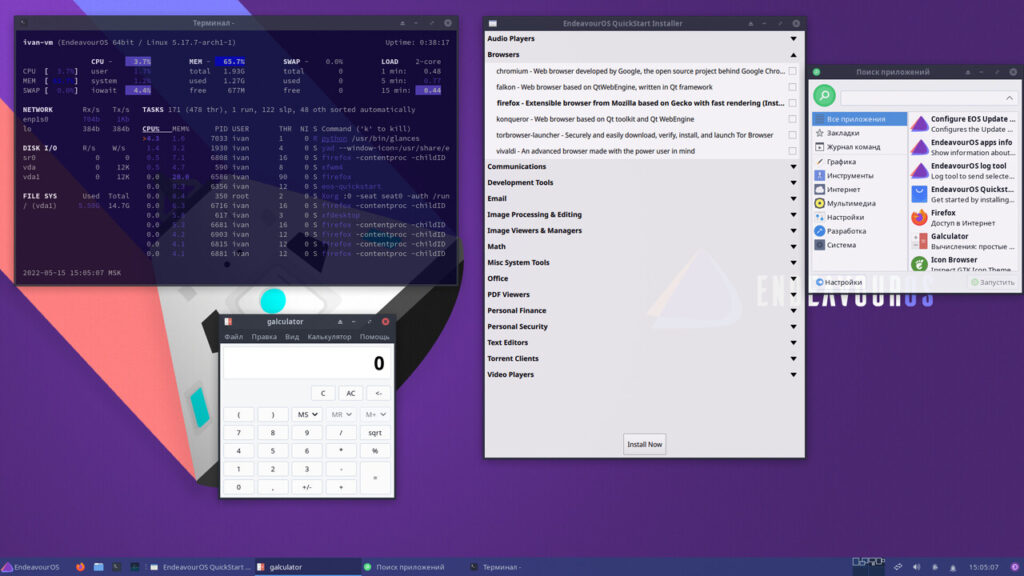
Task: Click the Firefox launcher in the taskbar
Action: [80, 567]
